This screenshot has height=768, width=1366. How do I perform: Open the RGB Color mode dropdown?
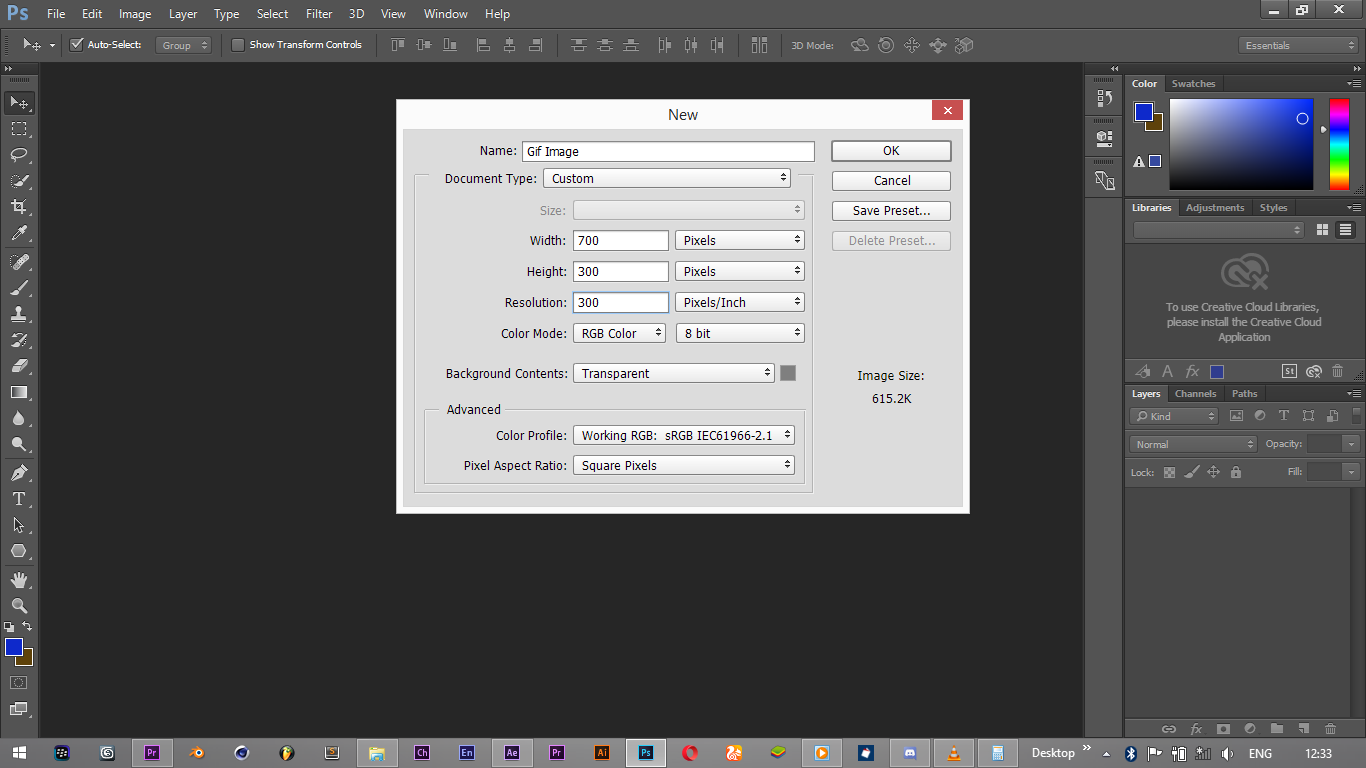pyautogui.click(x=619, y=333)
